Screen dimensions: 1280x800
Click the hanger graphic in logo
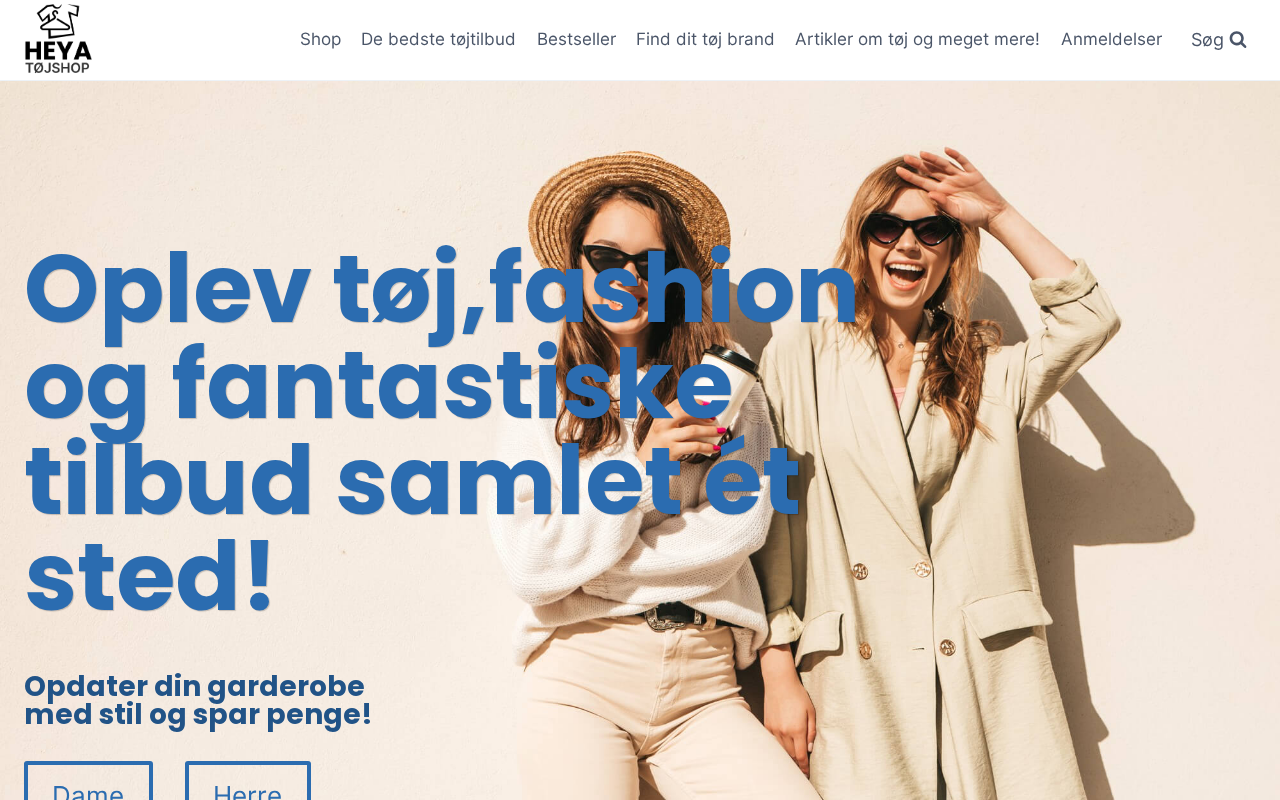pos(57,21)
